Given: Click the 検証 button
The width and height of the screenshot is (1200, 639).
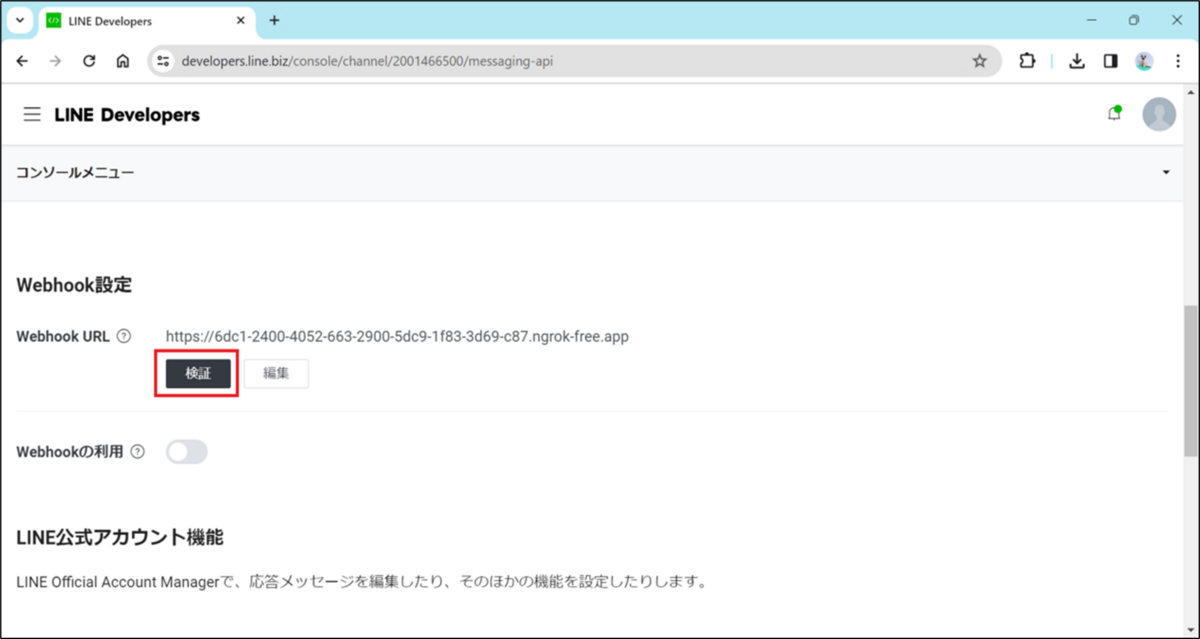Looking at the screenshot, I should (x=199, y=373).
